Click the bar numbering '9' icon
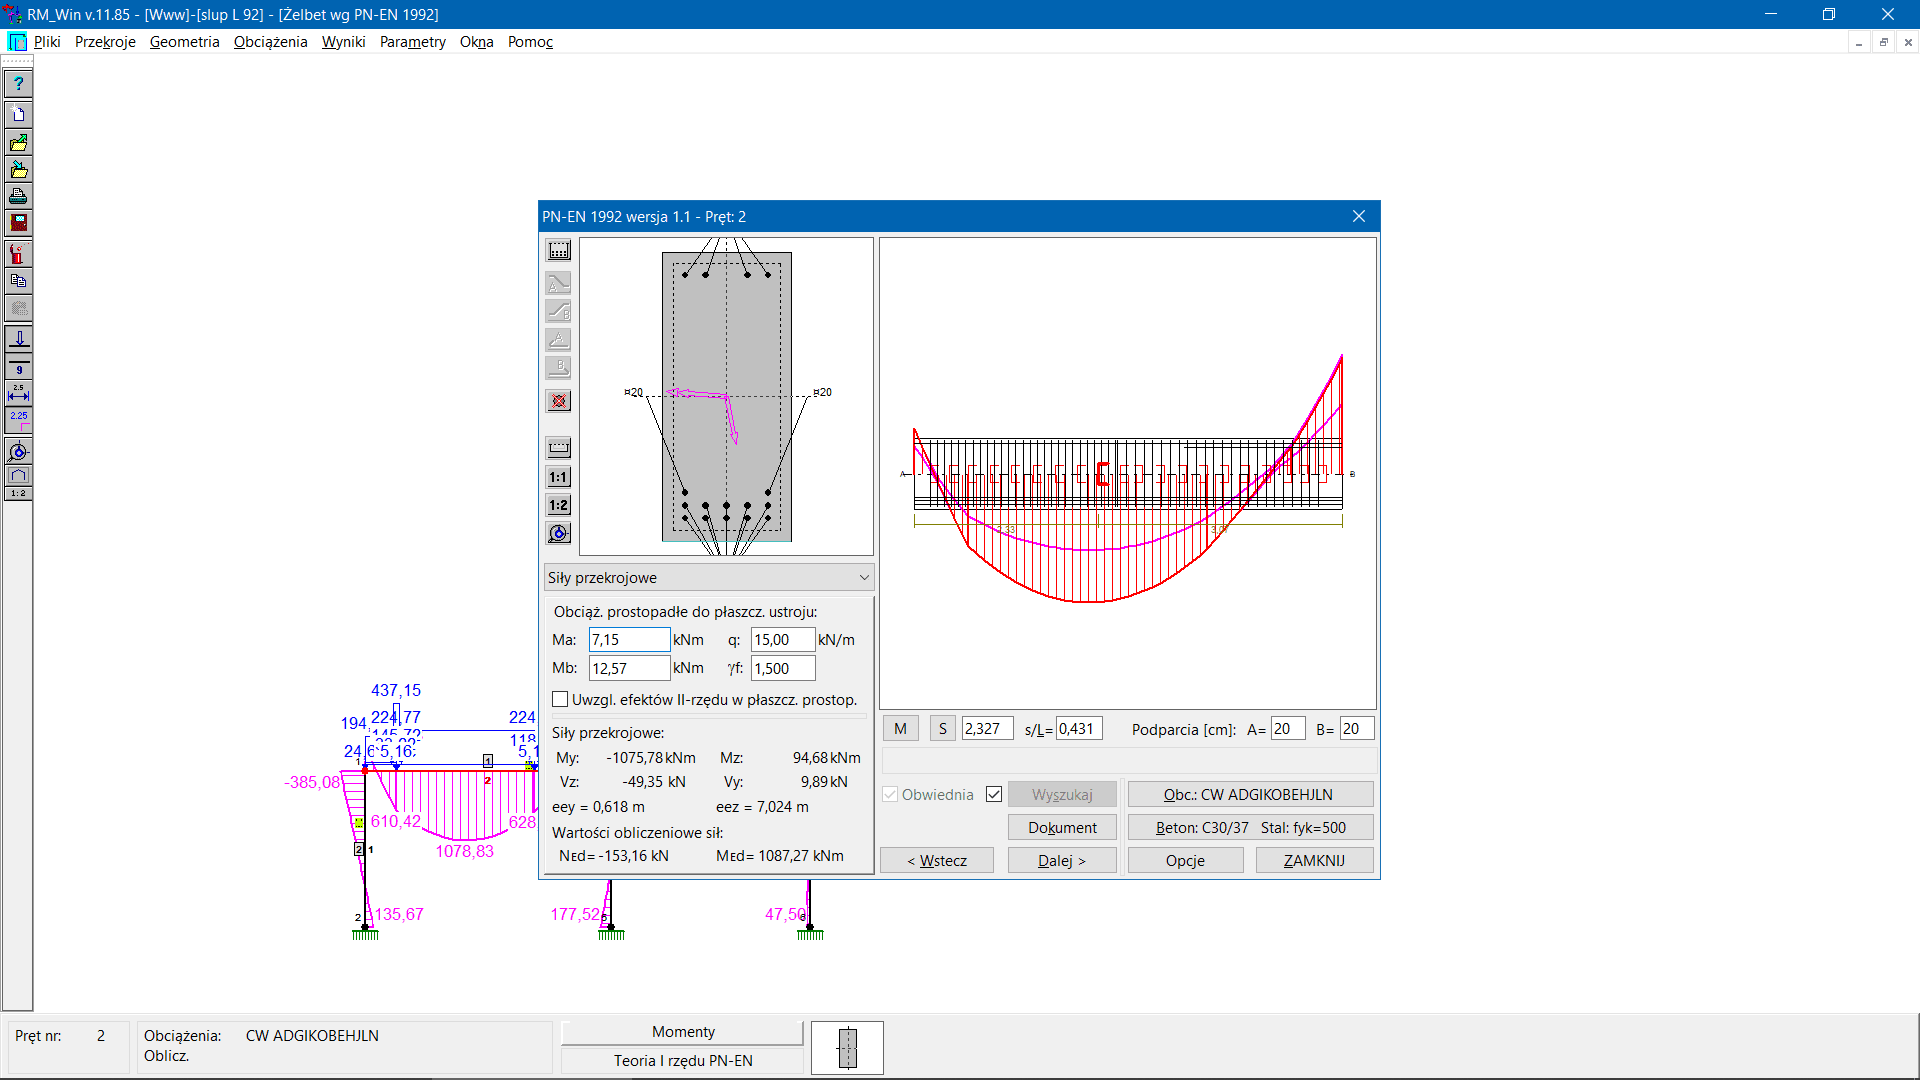The image size is (1920, 1080). 18,367
